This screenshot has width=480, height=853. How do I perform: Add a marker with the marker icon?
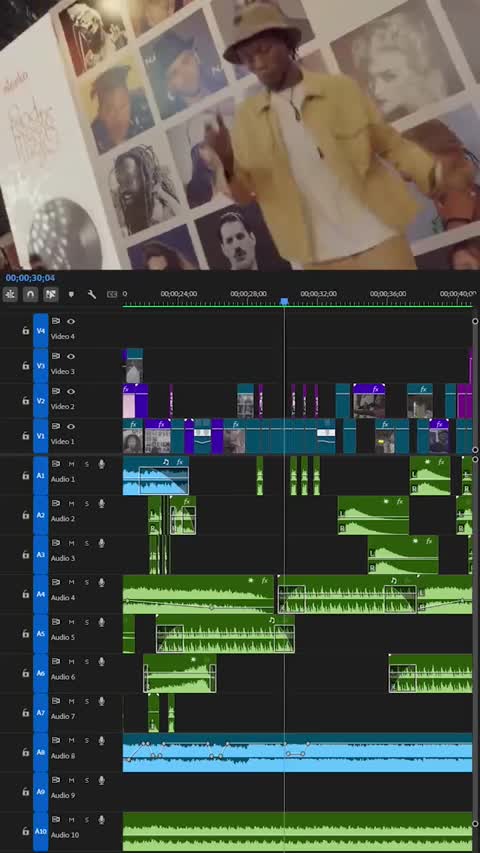(x=71, y=294)
